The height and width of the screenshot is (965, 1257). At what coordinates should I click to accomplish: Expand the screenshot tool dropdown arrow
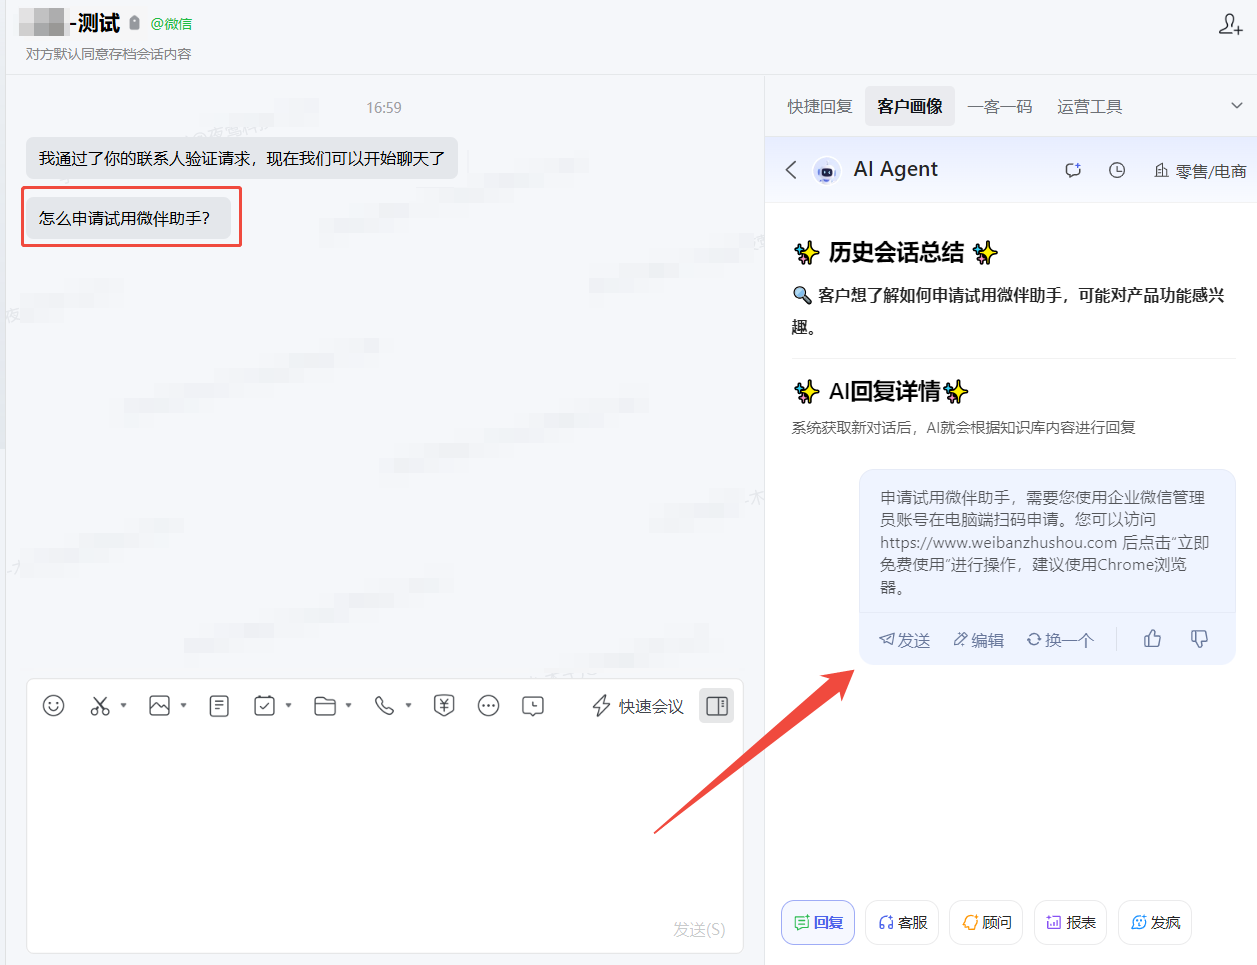124,706
